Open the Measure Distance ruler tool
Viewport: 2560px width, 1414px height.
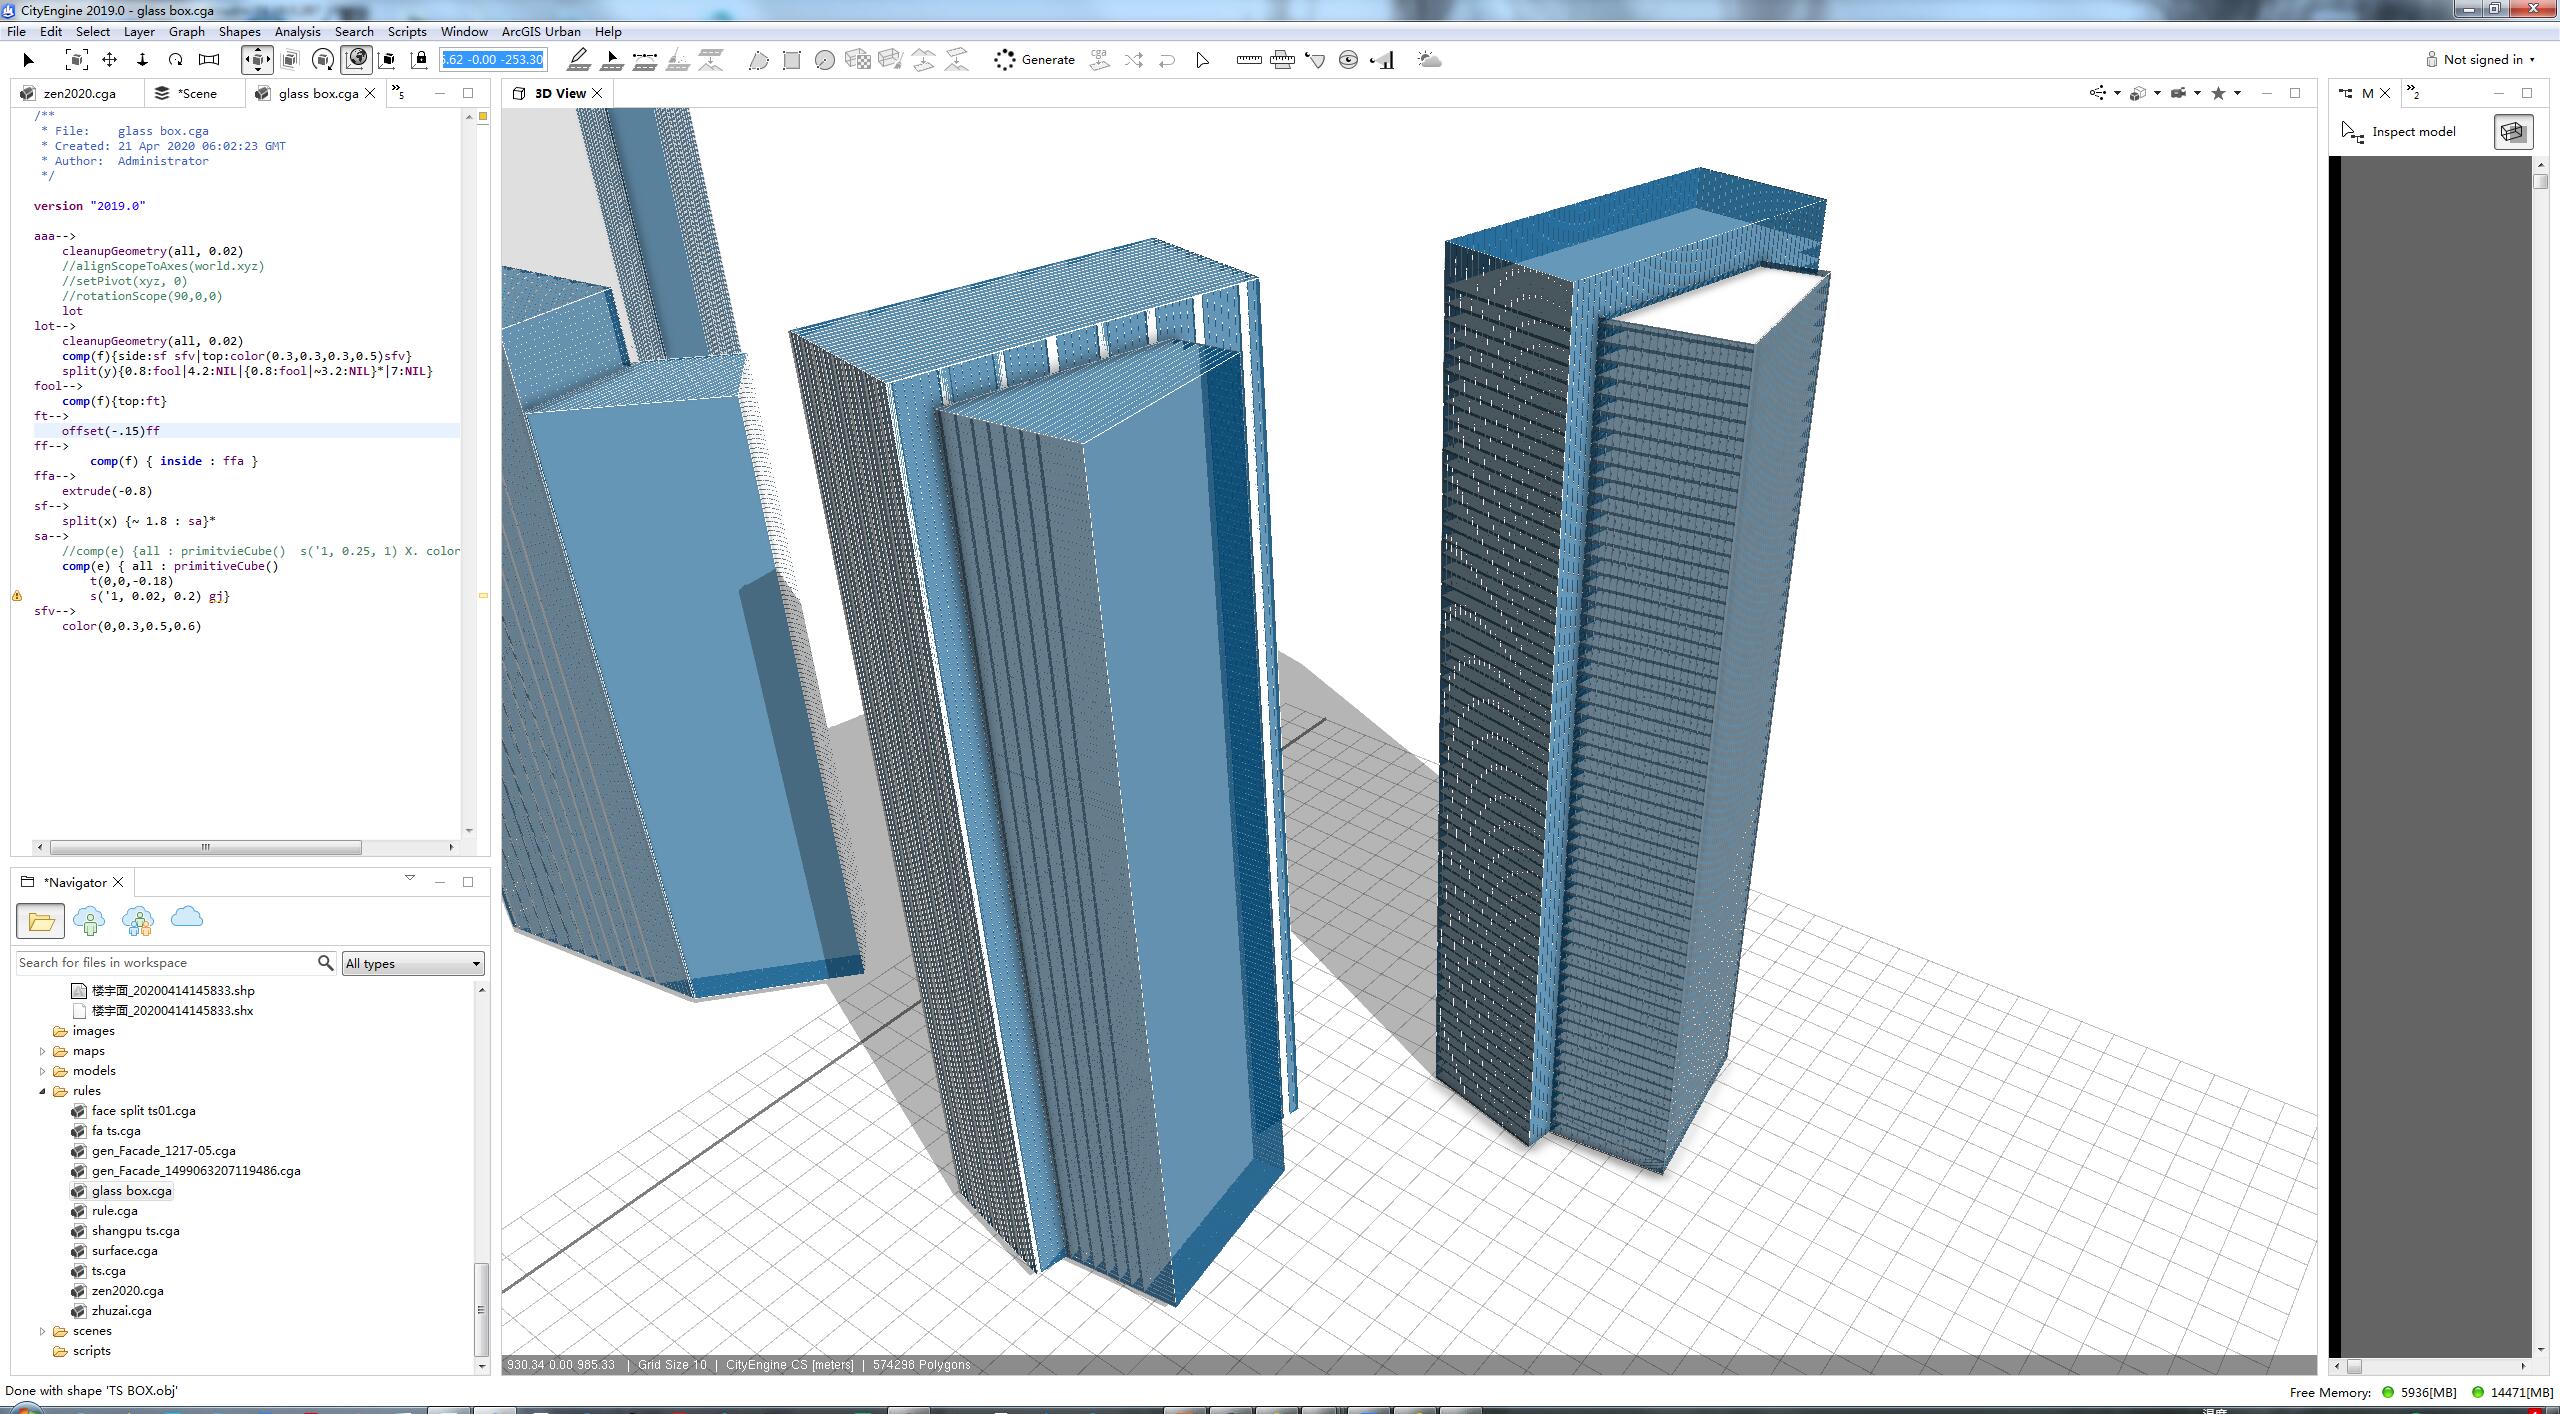[x=1249, y=60]
